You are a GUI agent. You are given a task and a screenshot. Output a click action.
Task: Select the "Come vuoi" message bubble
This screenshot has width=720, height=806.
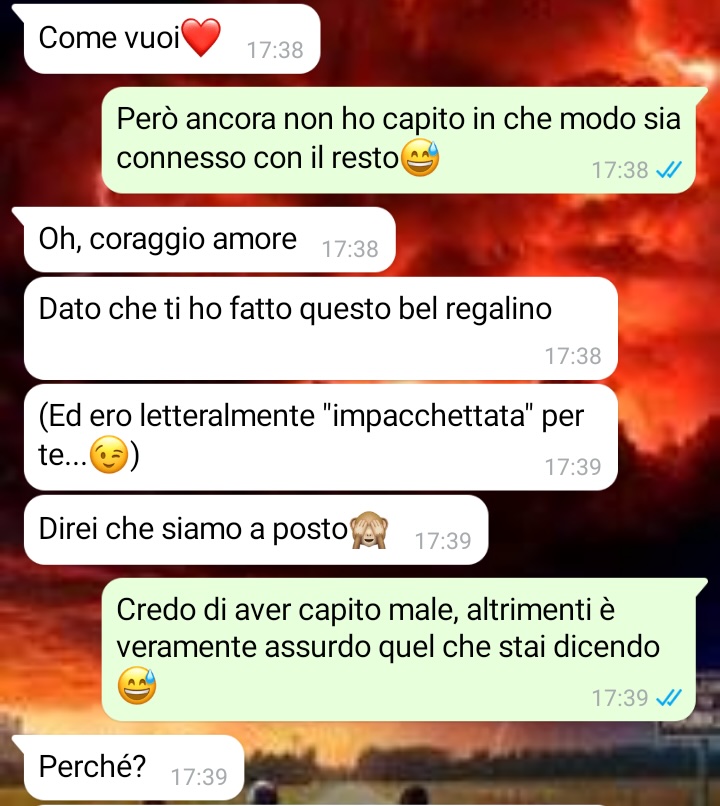[x=172, y=39]
